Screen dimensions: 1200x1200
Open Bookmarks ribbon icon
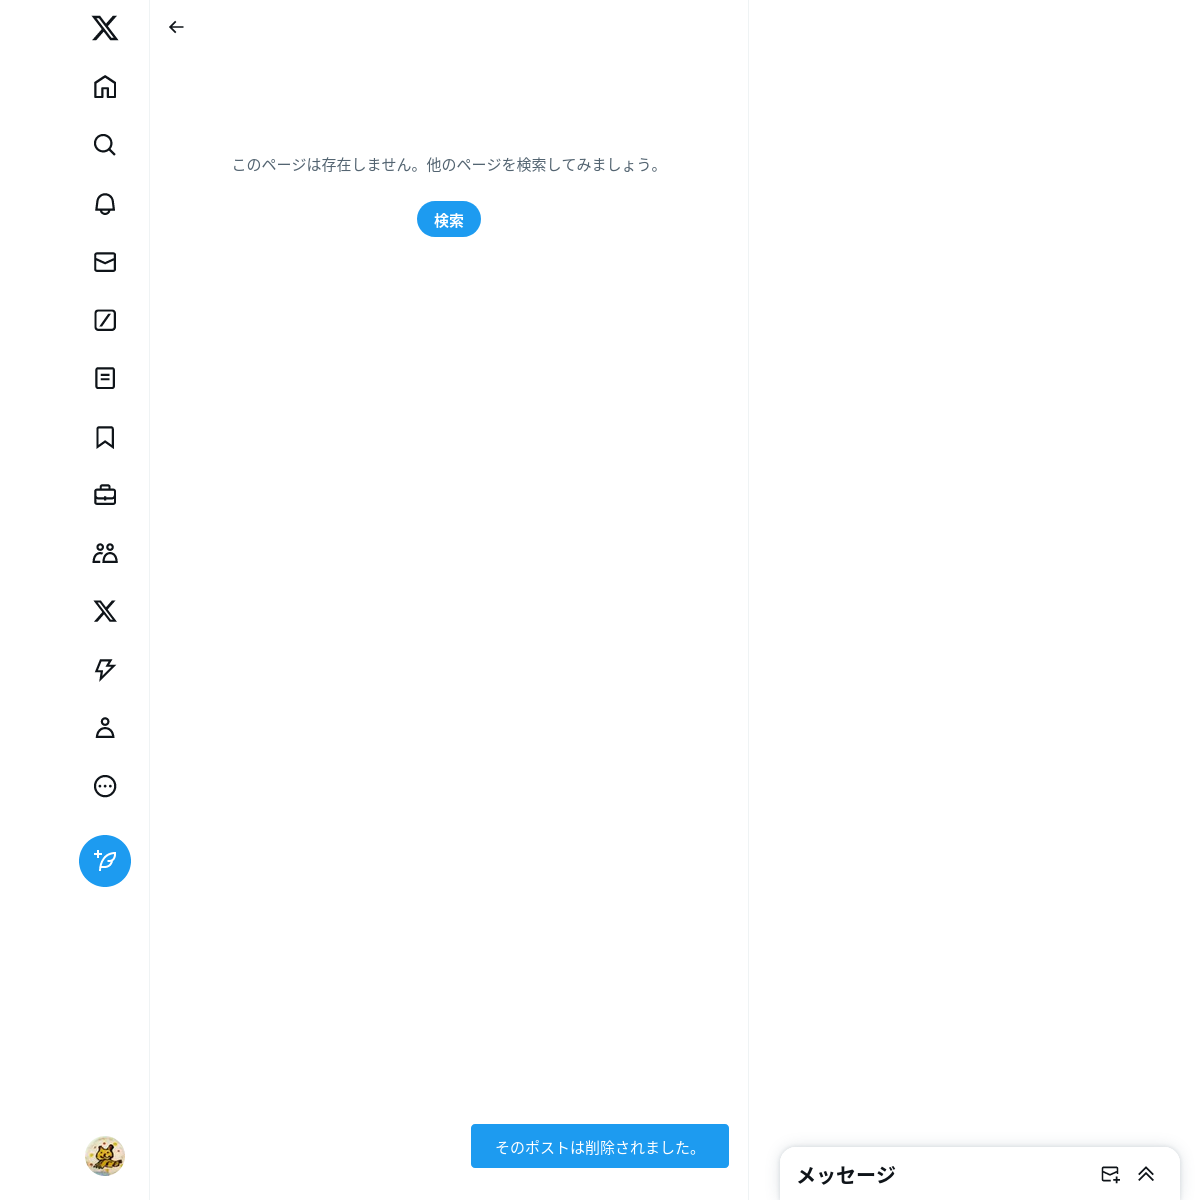(105, 437)
